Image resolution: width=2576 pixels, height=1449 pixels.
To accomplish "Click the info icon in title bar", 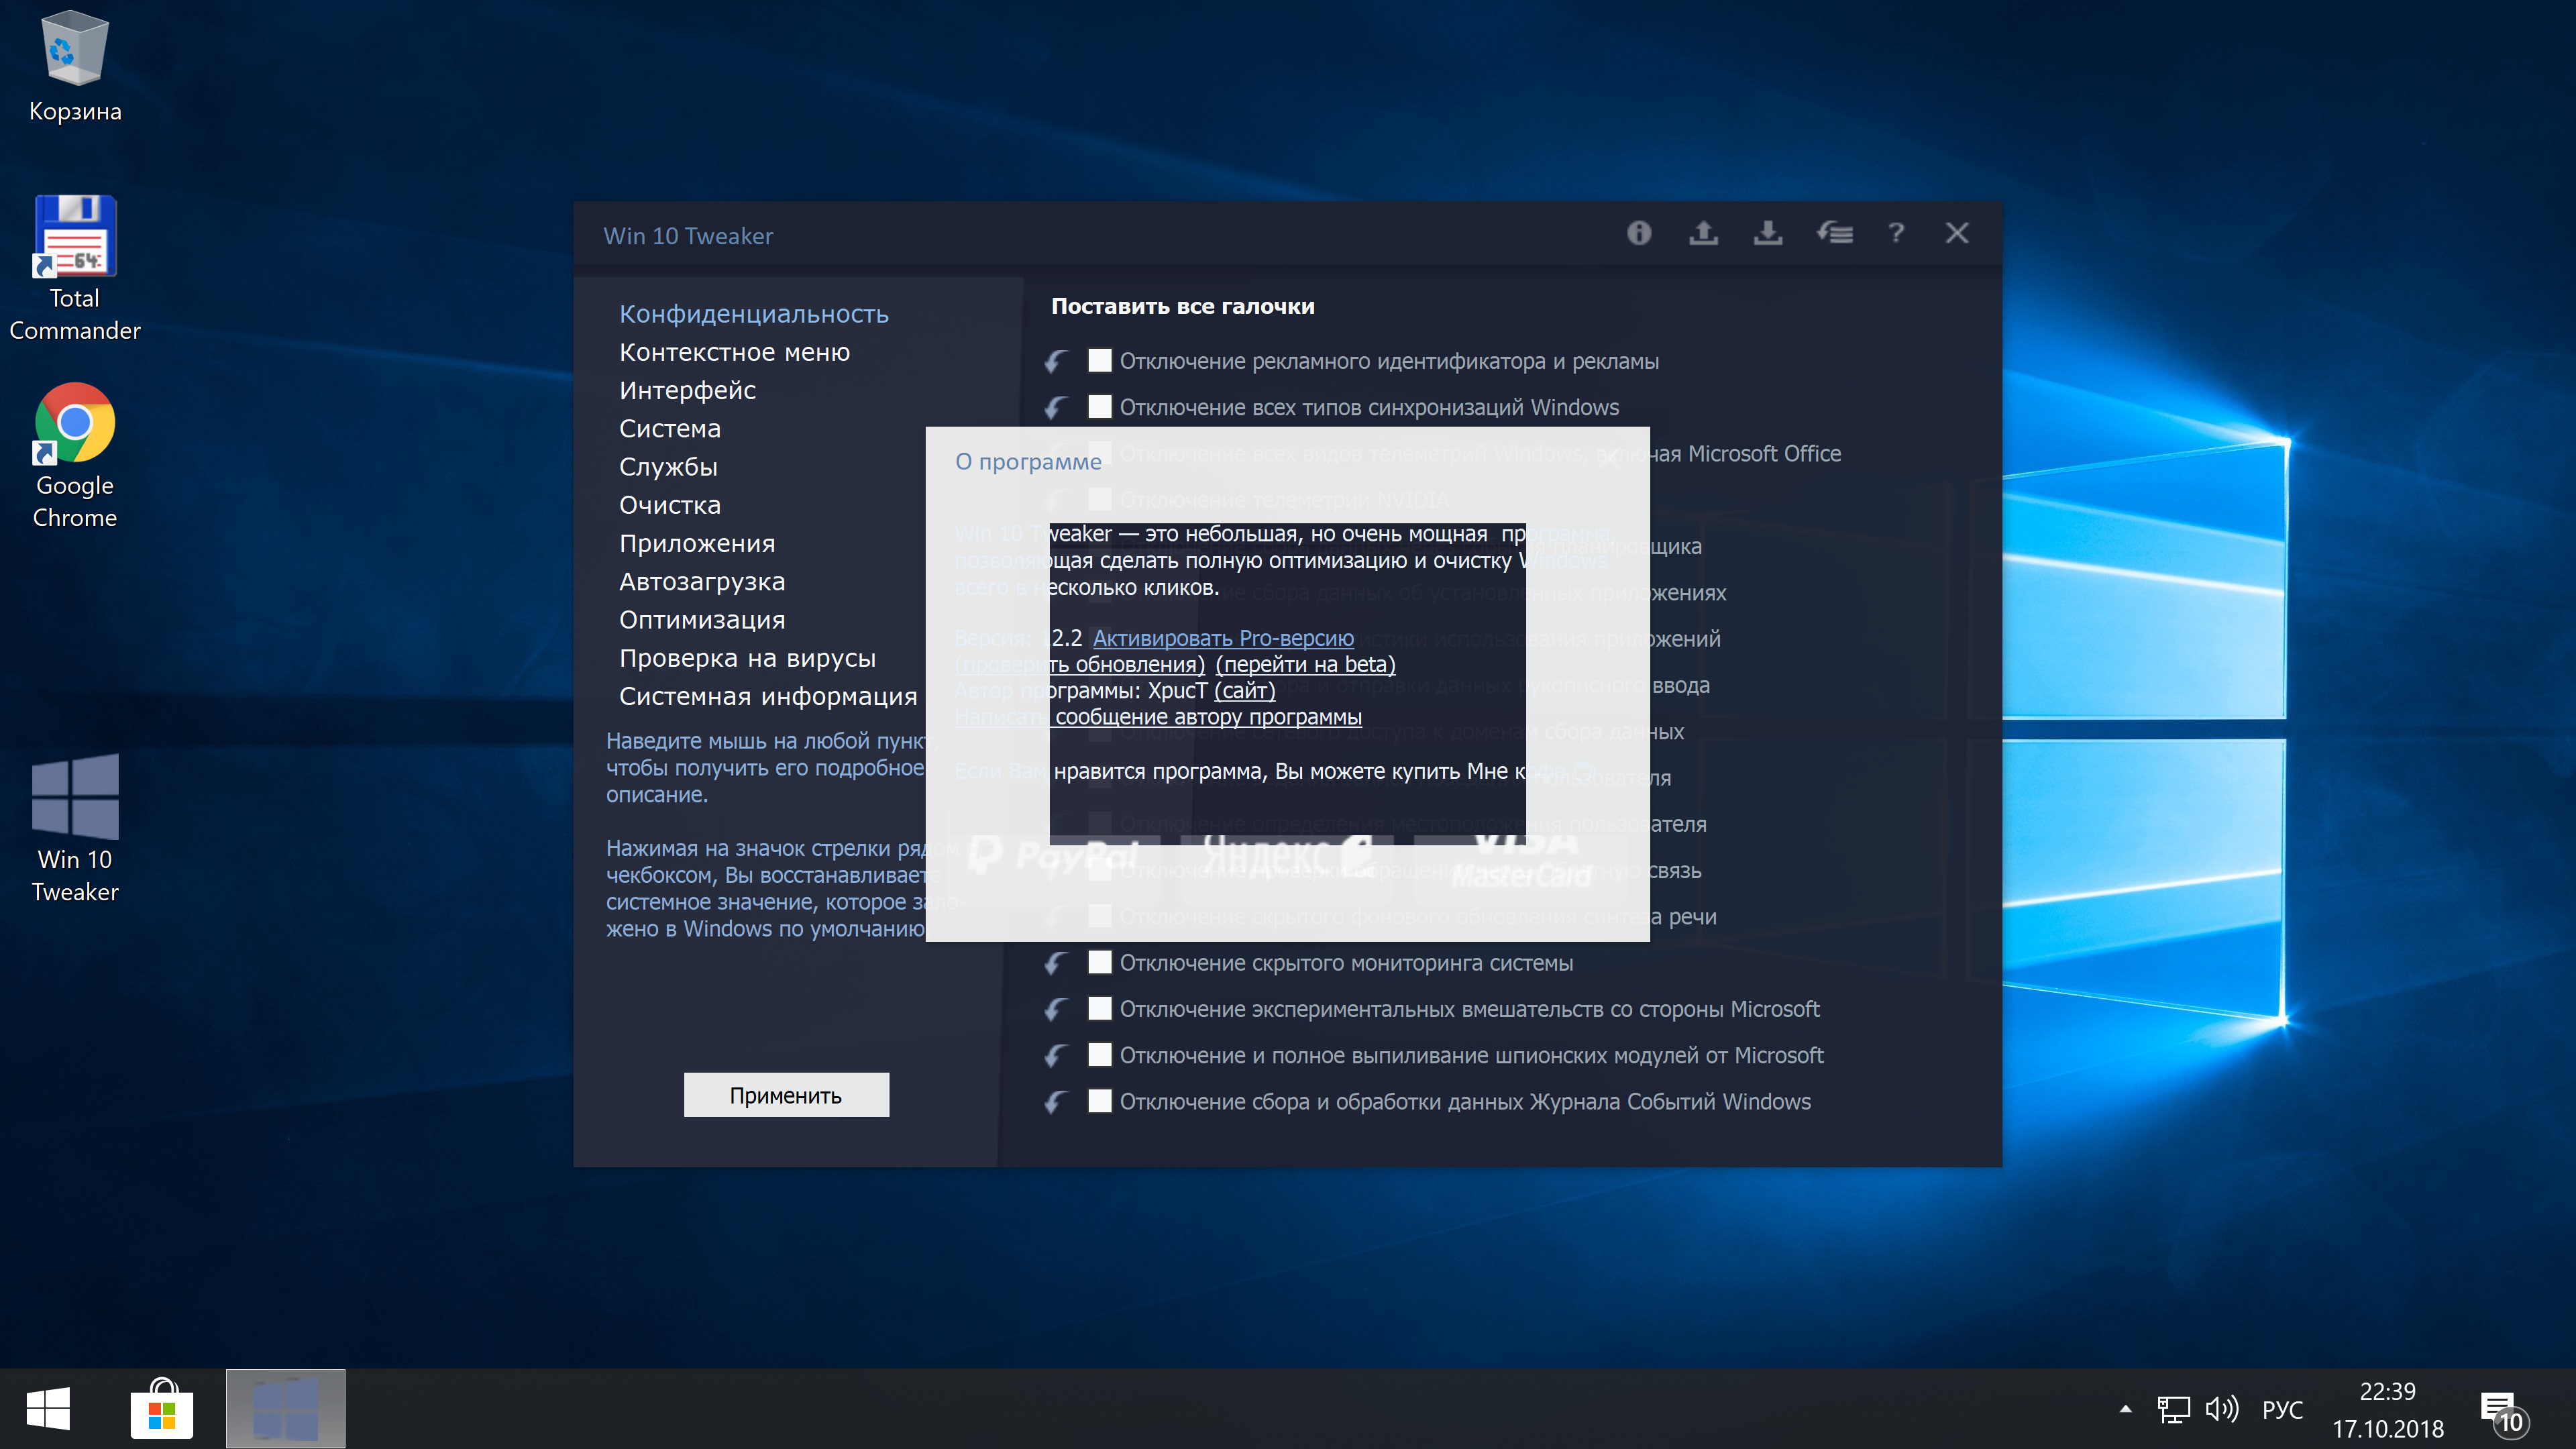I will point(1638,233).
